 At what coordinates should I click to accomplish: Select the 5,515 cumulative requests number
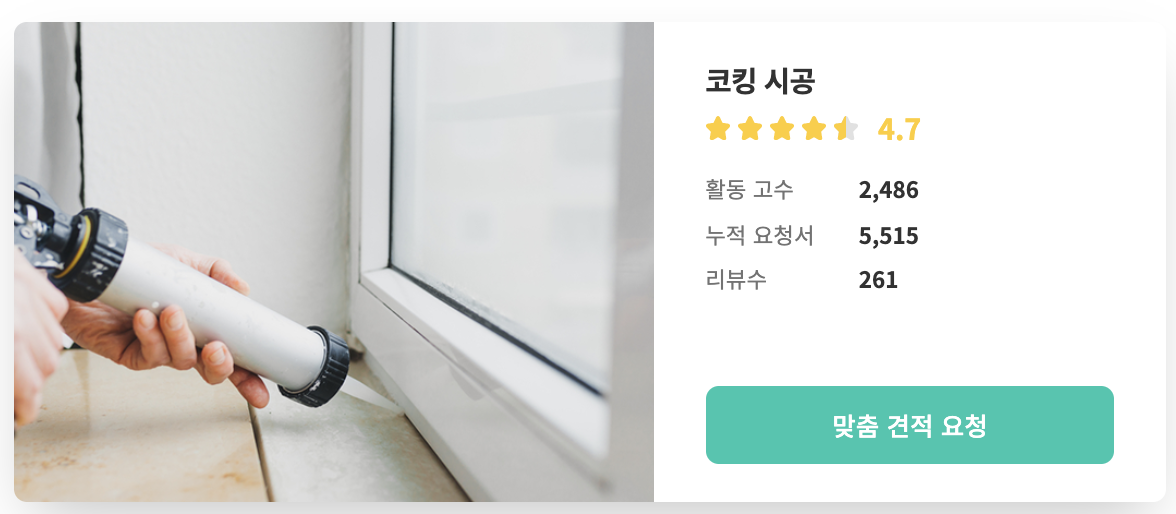(x=888, y=236)
